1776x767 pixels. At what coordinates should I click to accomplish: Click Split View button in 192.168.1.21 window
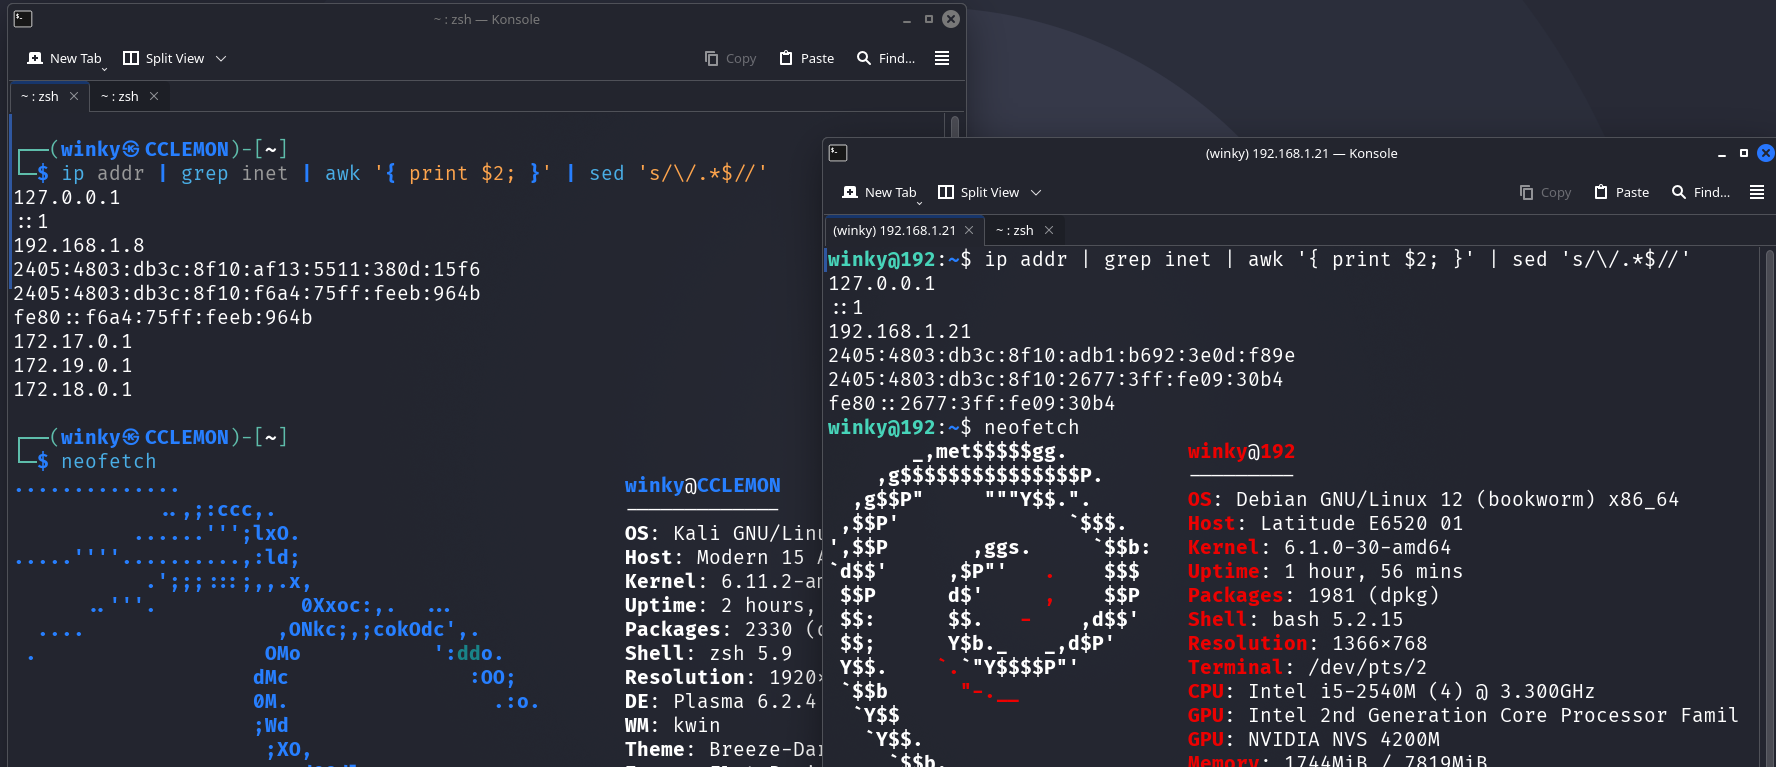980,193
